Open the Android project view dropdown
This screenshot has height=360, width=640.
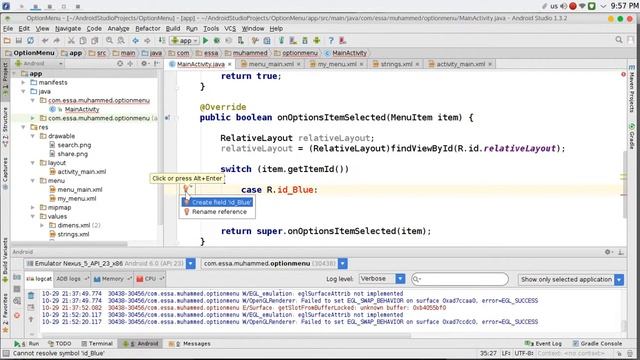tap(39, 64)
